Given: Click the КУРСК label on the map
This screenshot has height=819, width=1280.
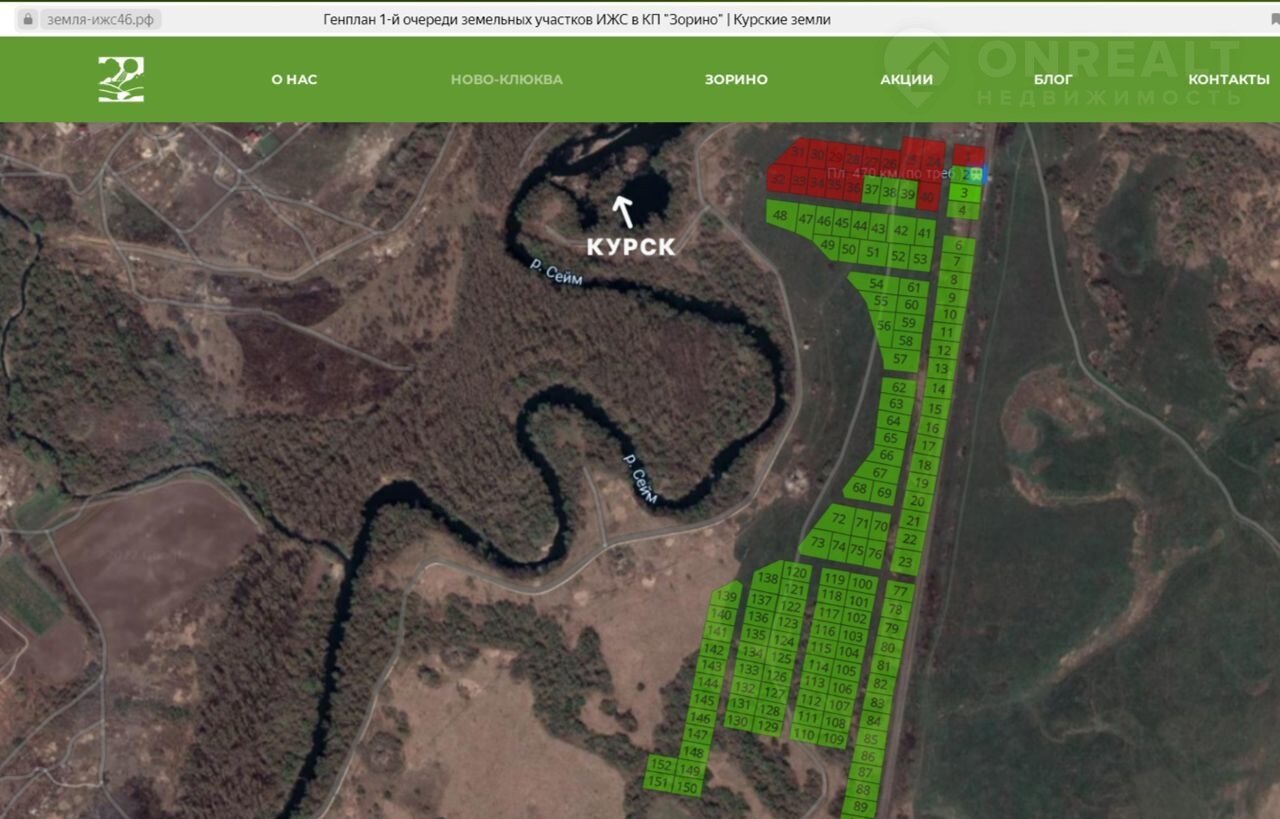Looking at the screenshot, I should click(x=630, y=247).
